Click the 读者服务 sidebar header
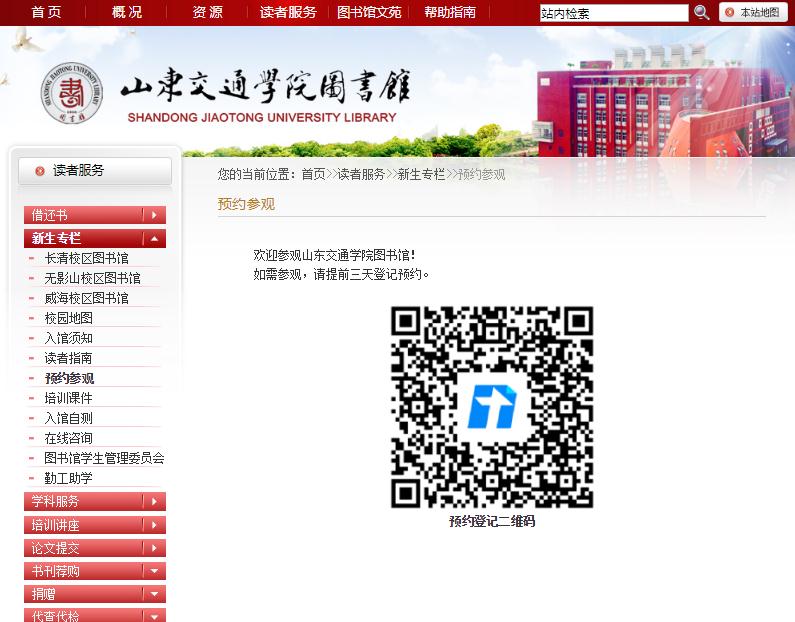The image size is (795, 622). [95, 171]
